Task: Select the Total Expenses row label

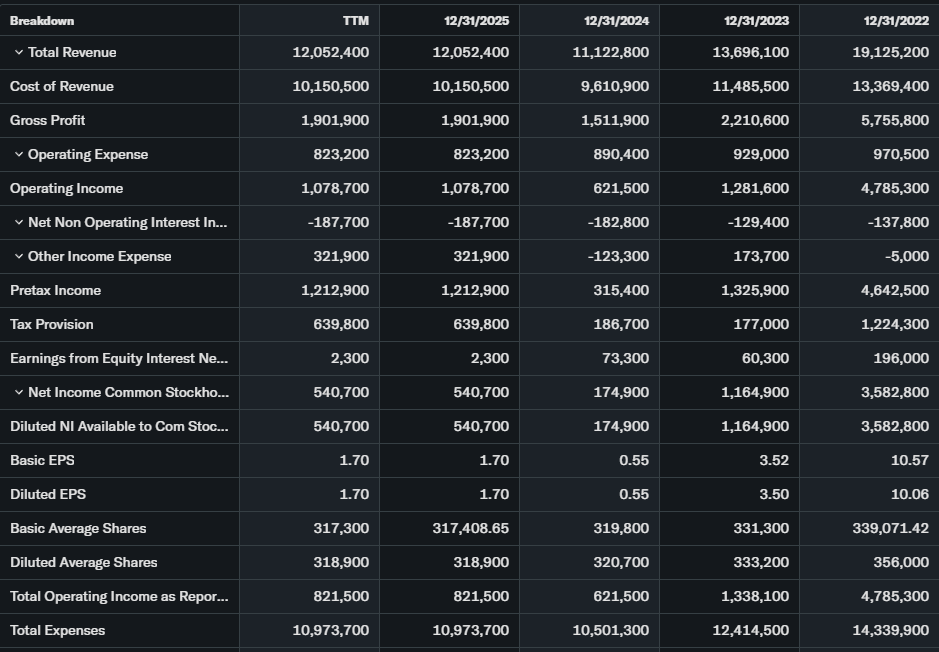Action: tap(58, 630)
